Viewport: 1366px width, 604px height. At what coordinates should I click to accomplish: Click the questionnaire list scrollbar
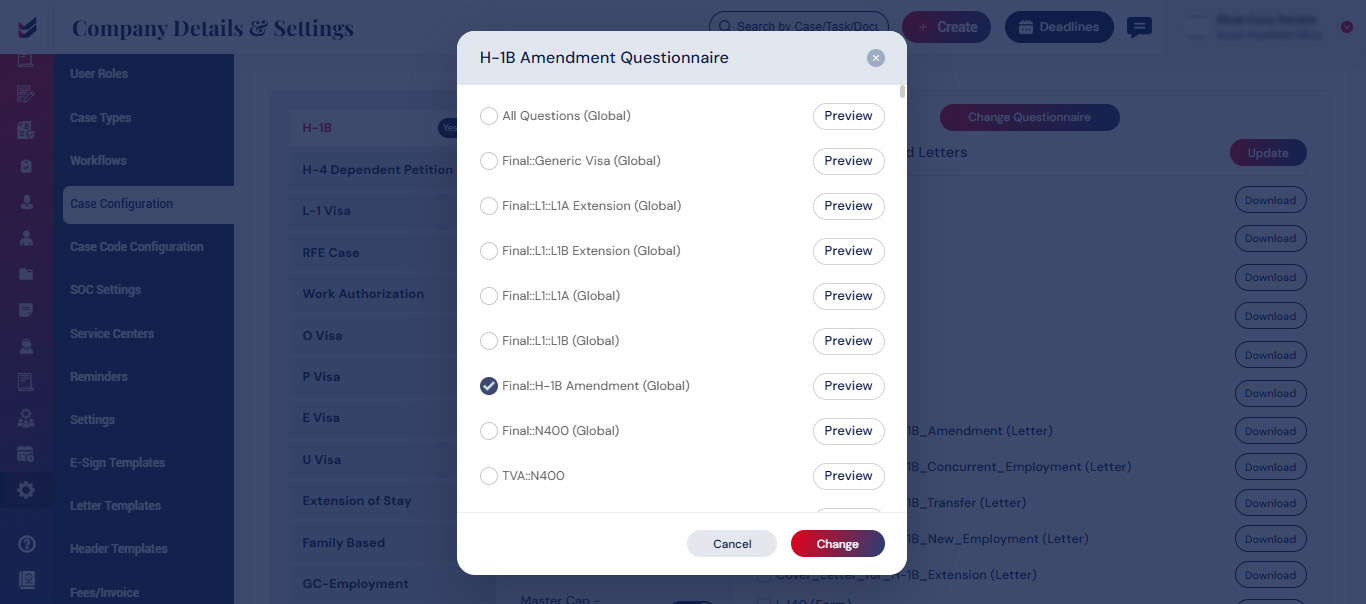[x=903, y=92]
